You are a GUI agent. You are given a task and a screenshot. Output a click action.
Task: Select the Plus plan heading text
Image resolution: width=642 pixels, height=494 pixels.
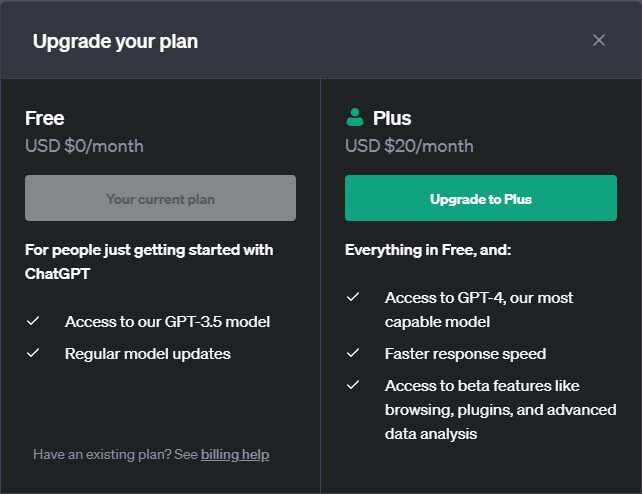[392, 118]
